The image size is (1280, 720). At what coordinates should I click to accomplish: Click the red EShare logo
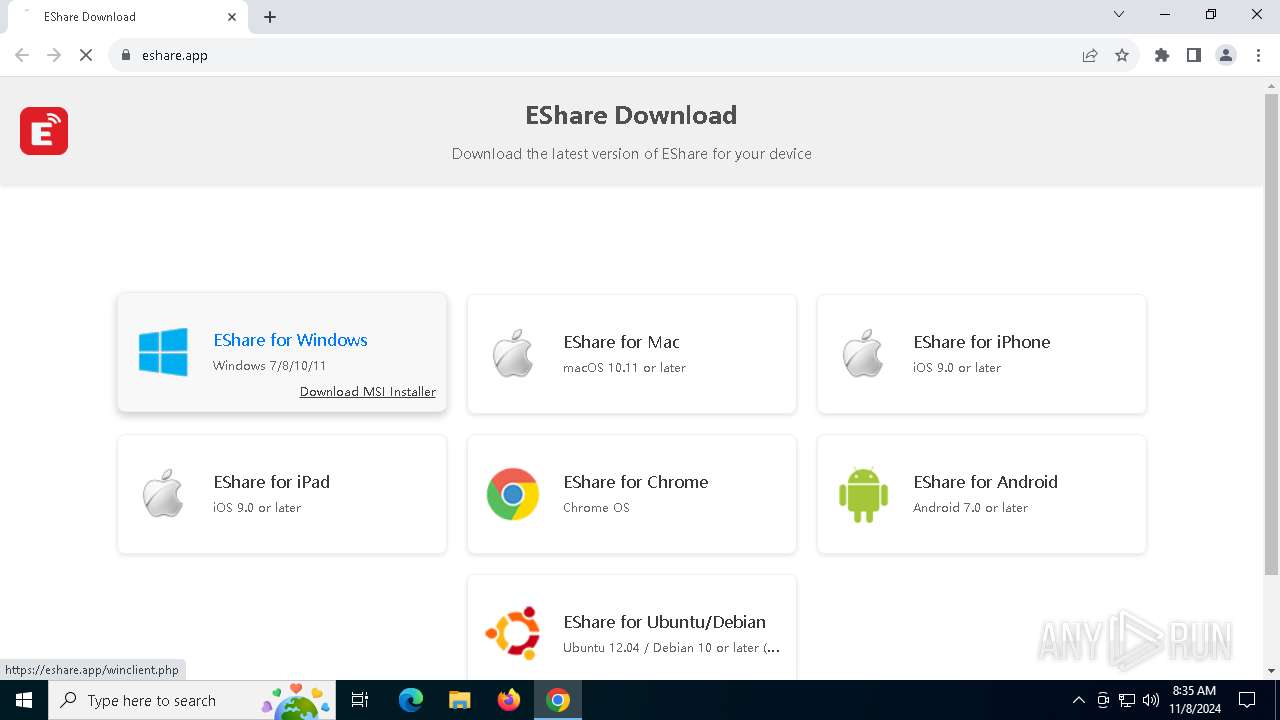coord(44,131)
